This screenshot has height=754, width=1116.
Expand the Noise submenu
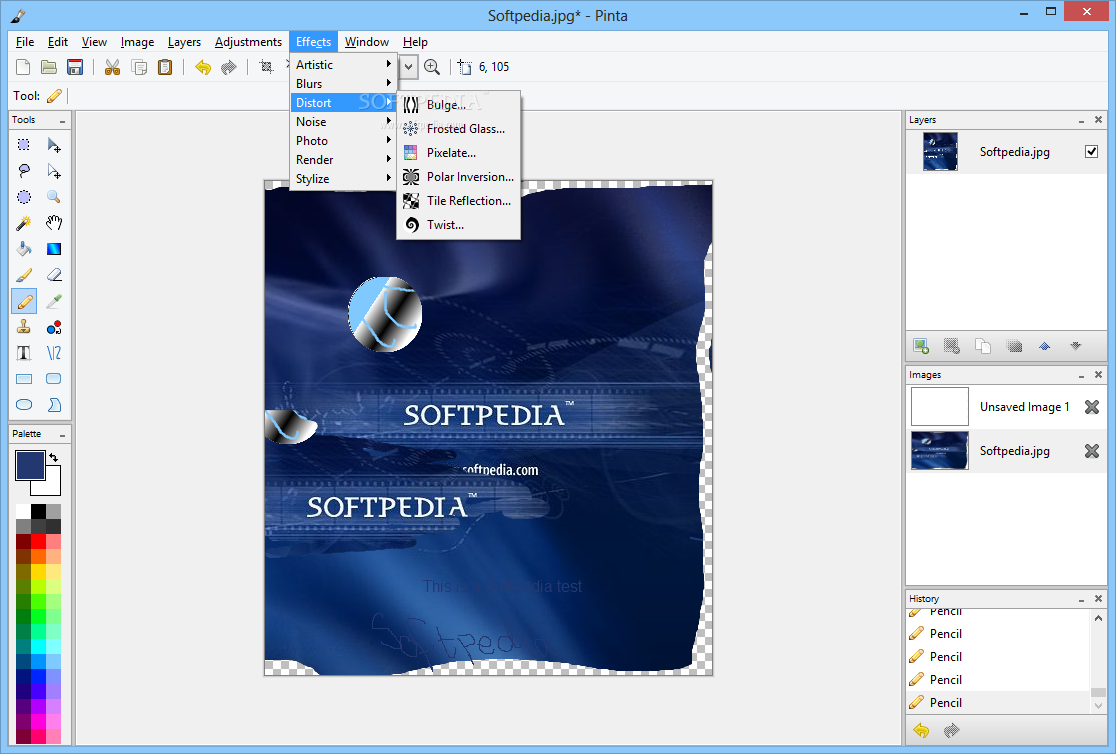pos(343,122)
